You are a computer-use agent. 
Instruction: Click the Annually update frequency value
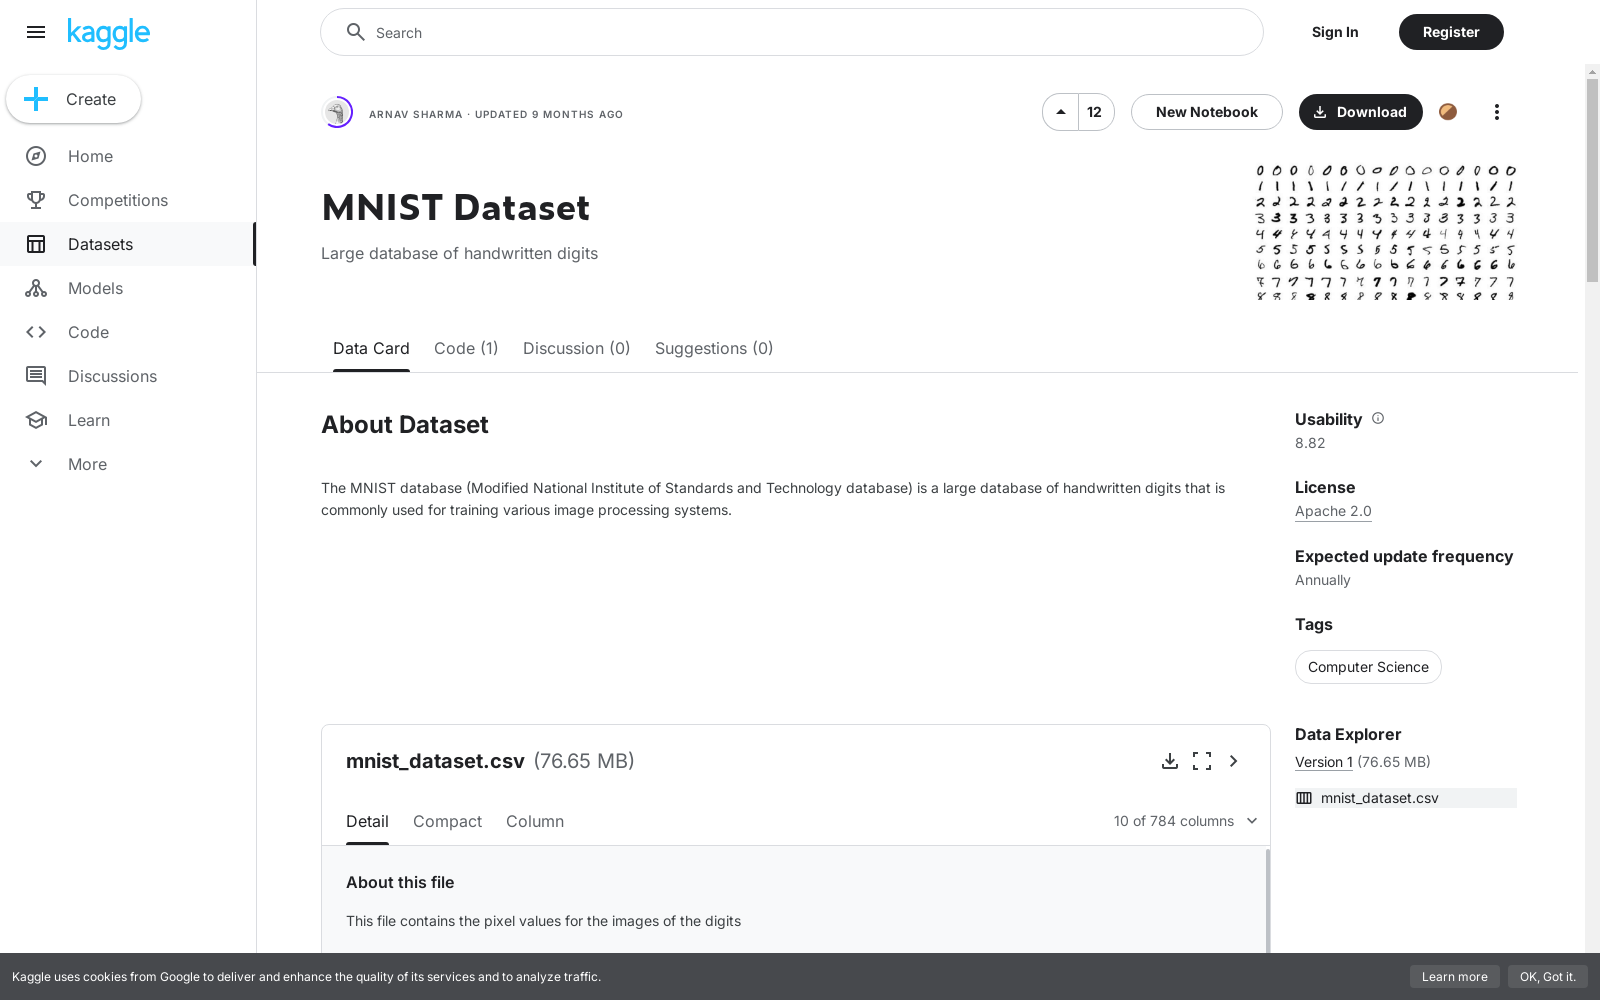1322,580
